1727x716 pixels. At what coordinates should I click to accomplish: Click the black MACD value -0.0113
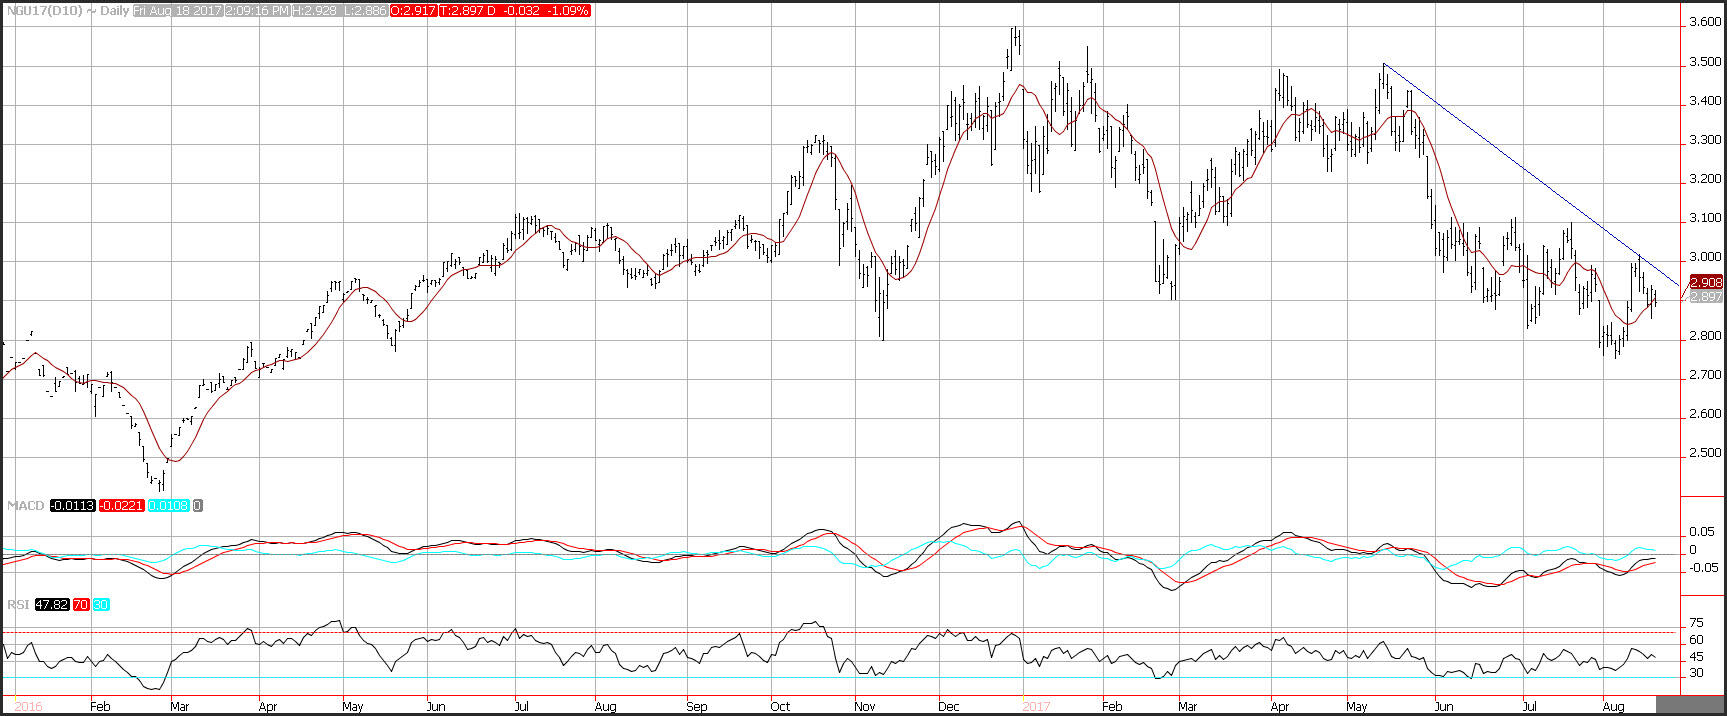pyautogui.click(x=73, y=506)
